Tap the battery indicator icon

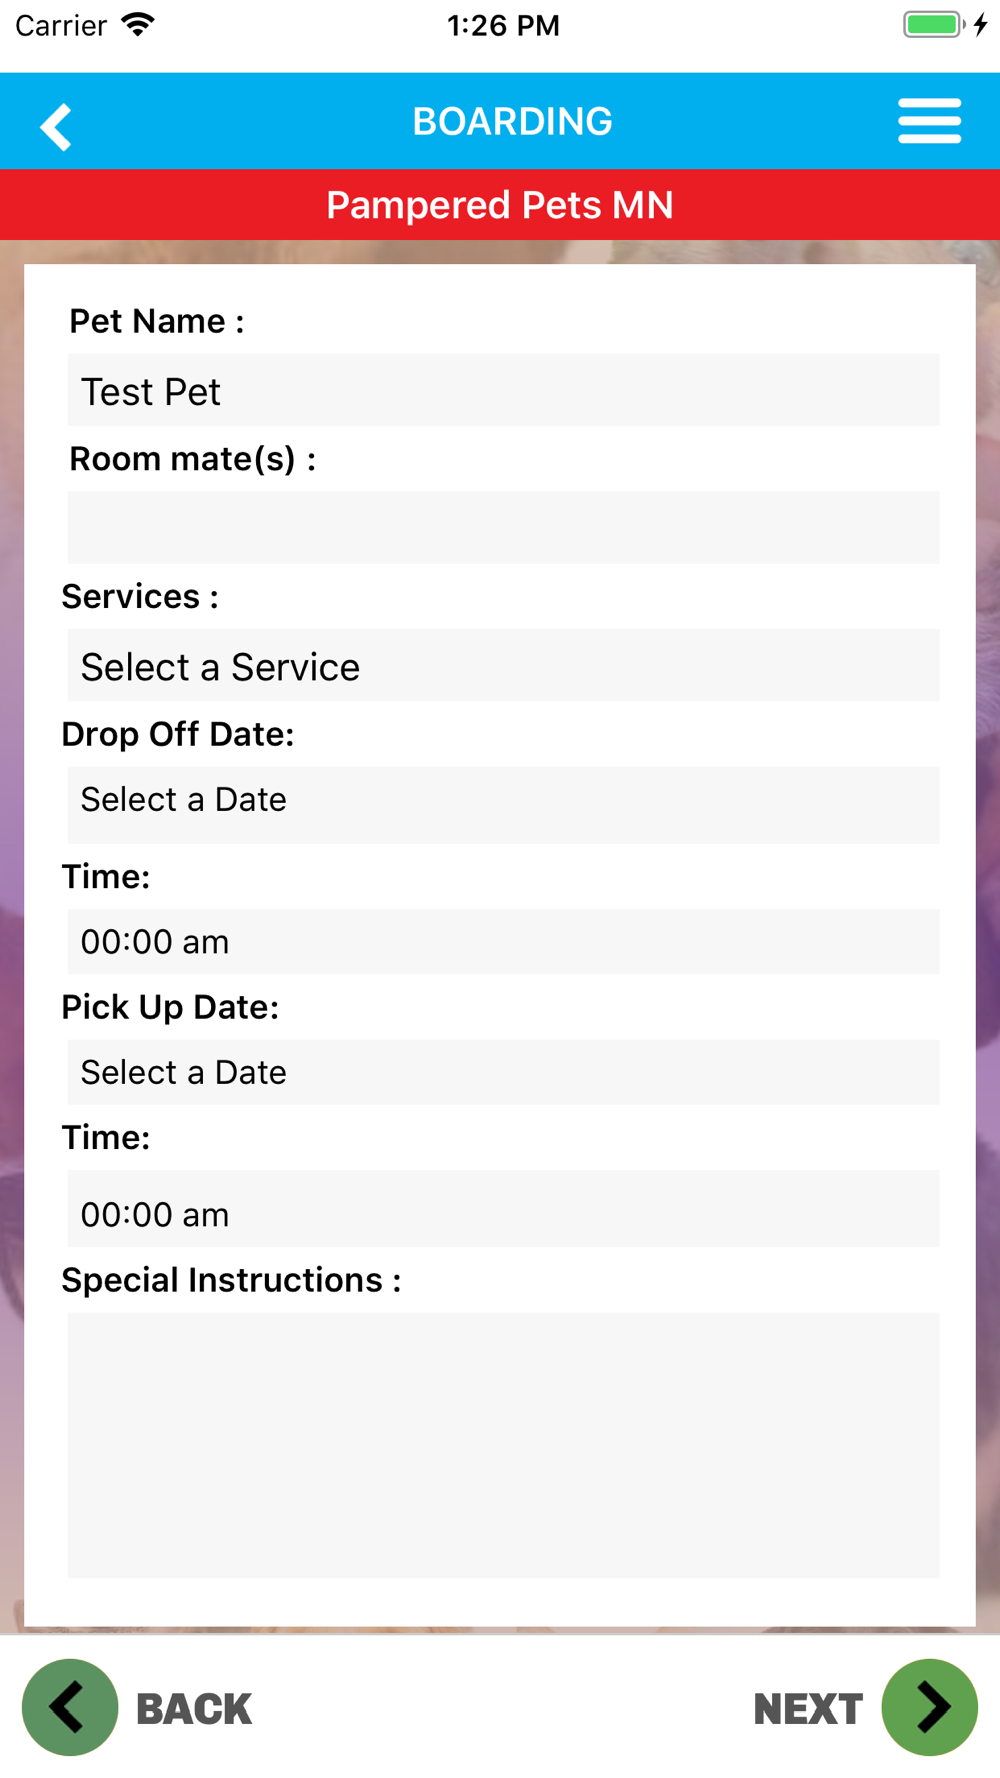933,24
